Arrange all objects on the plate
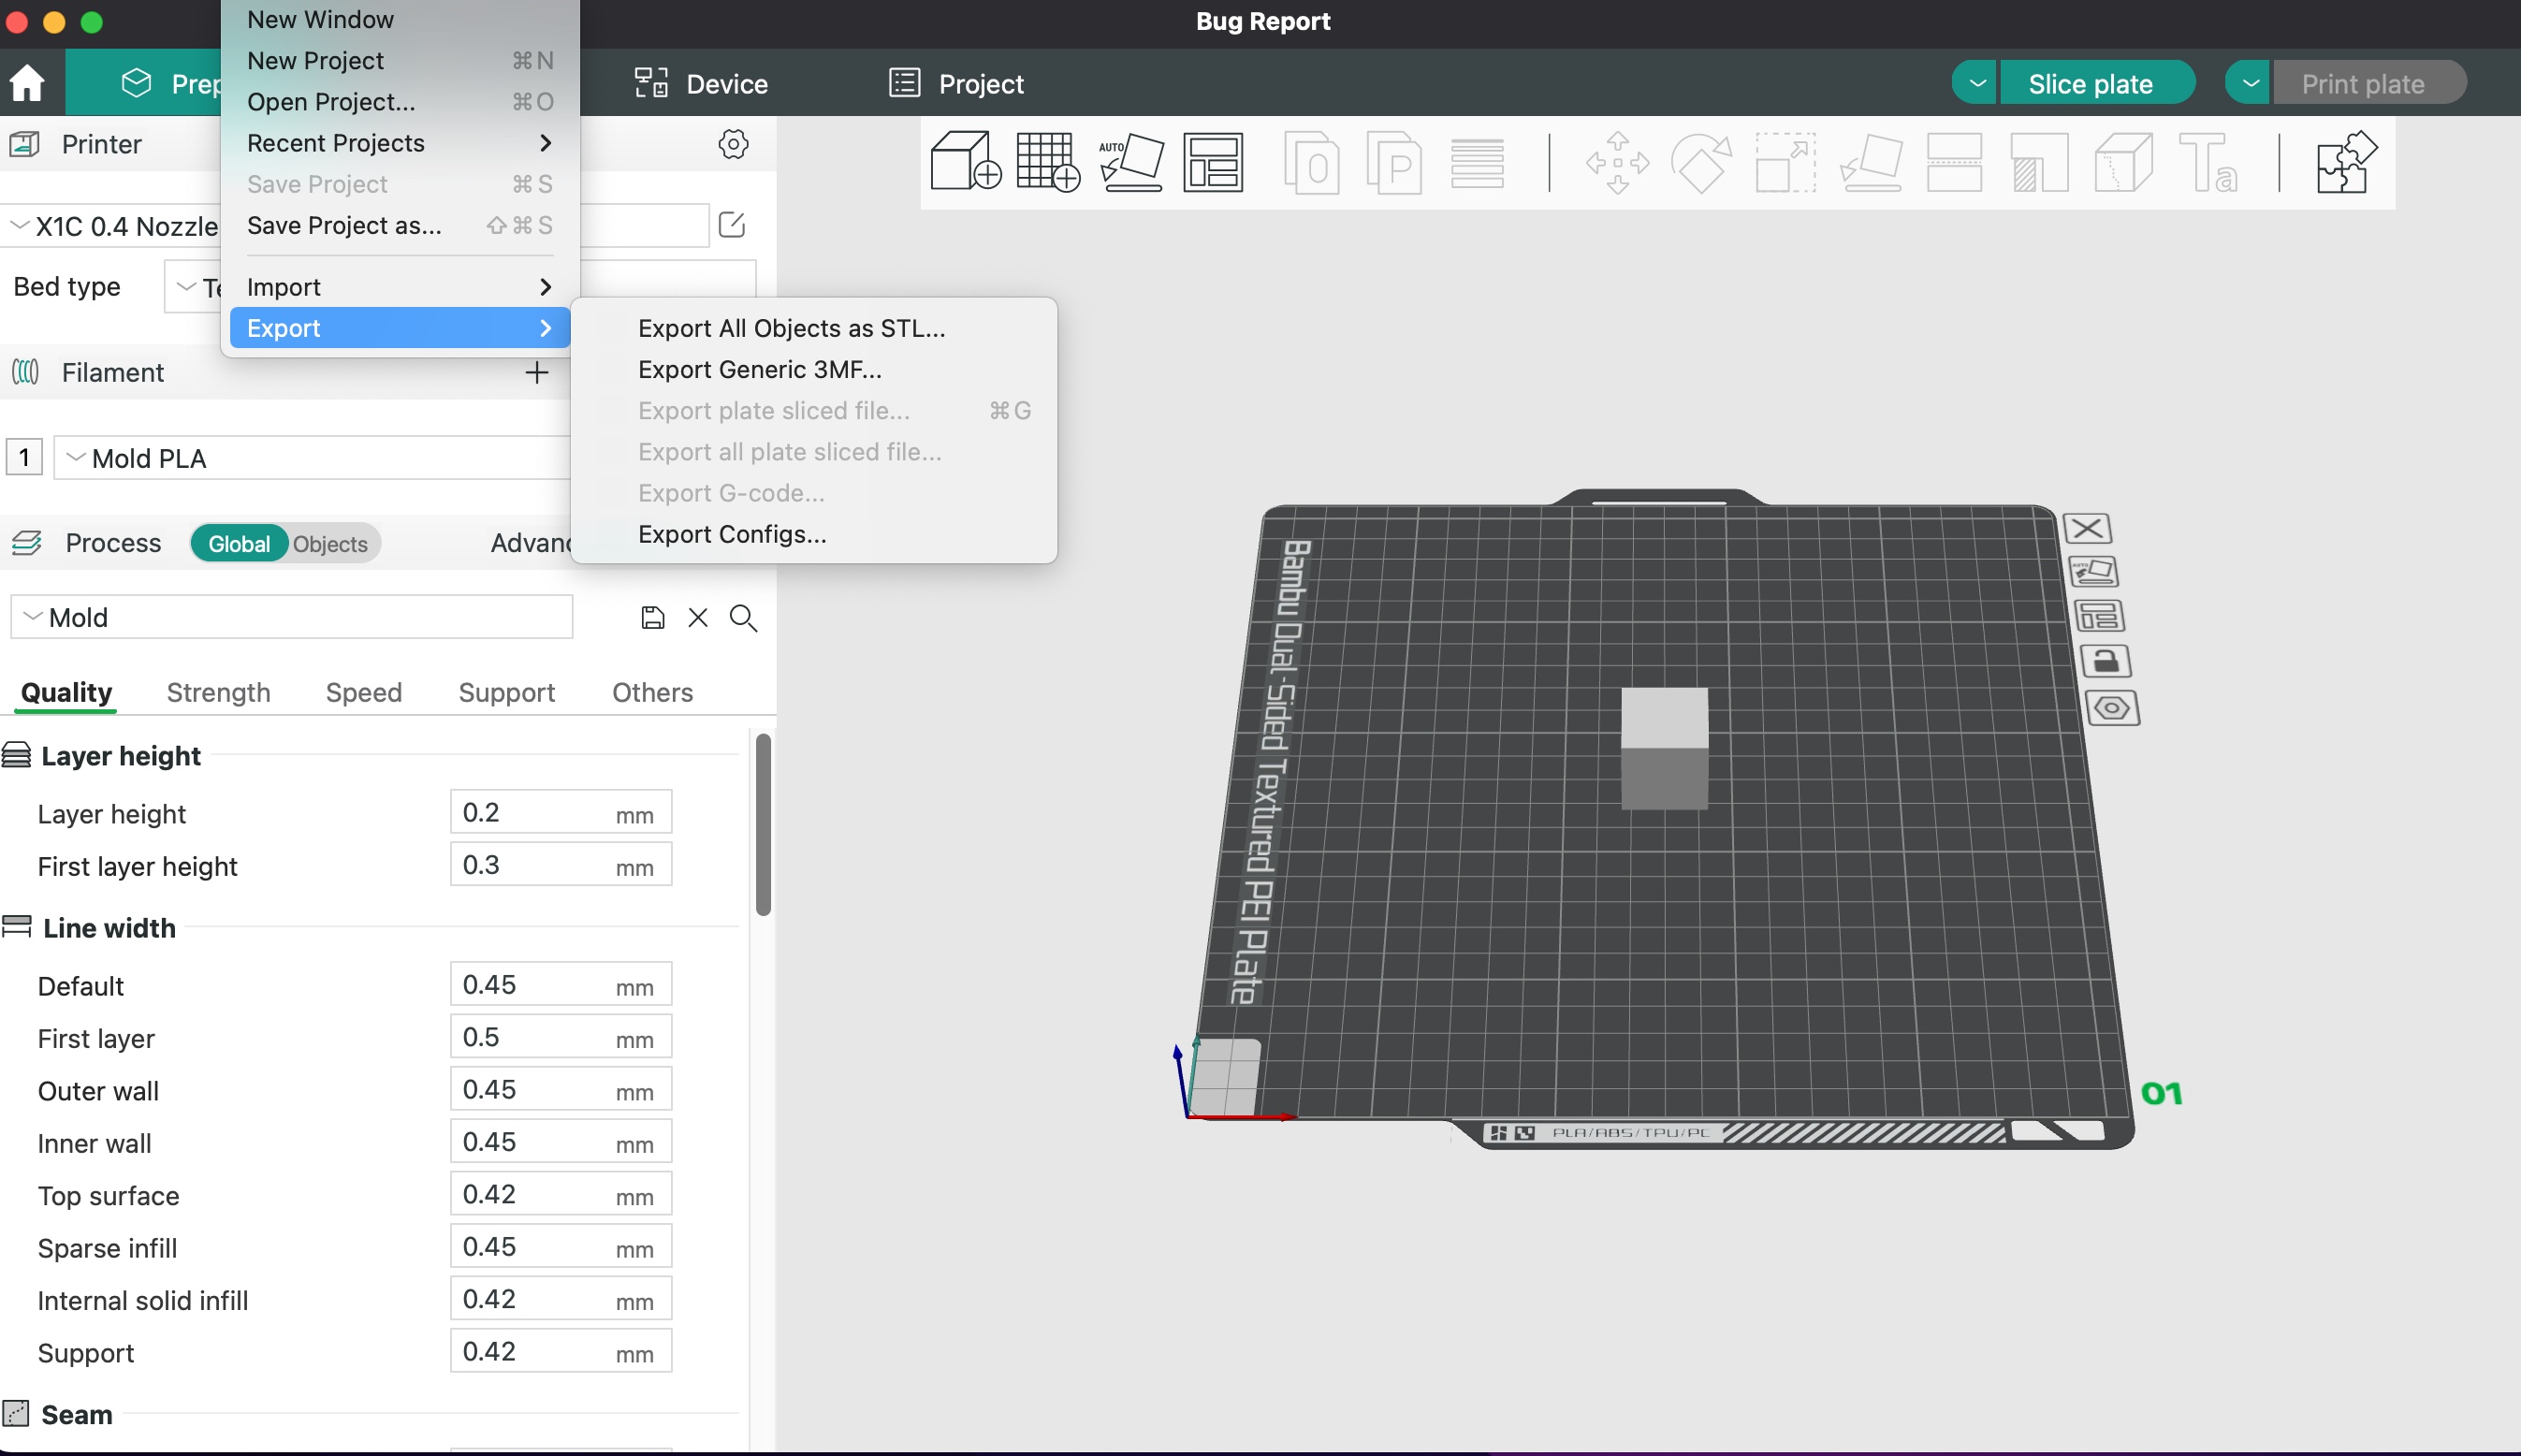The image size is (2521, 1456). click(x=1213, y=162)
